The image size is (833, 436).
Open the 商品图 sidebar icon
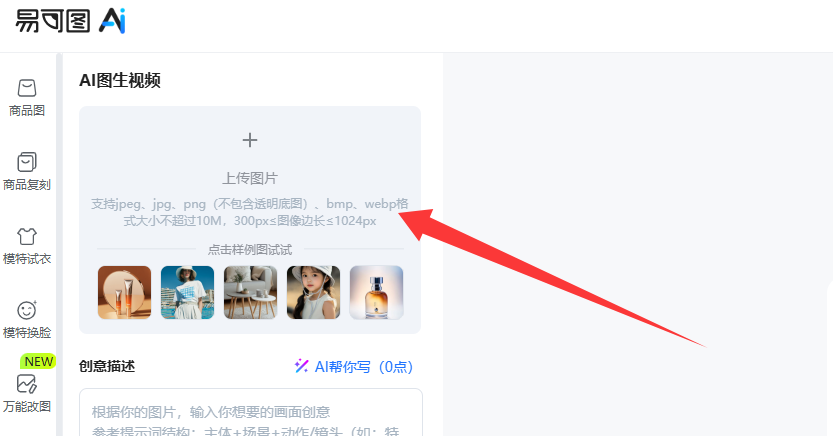tap(27, 88)
